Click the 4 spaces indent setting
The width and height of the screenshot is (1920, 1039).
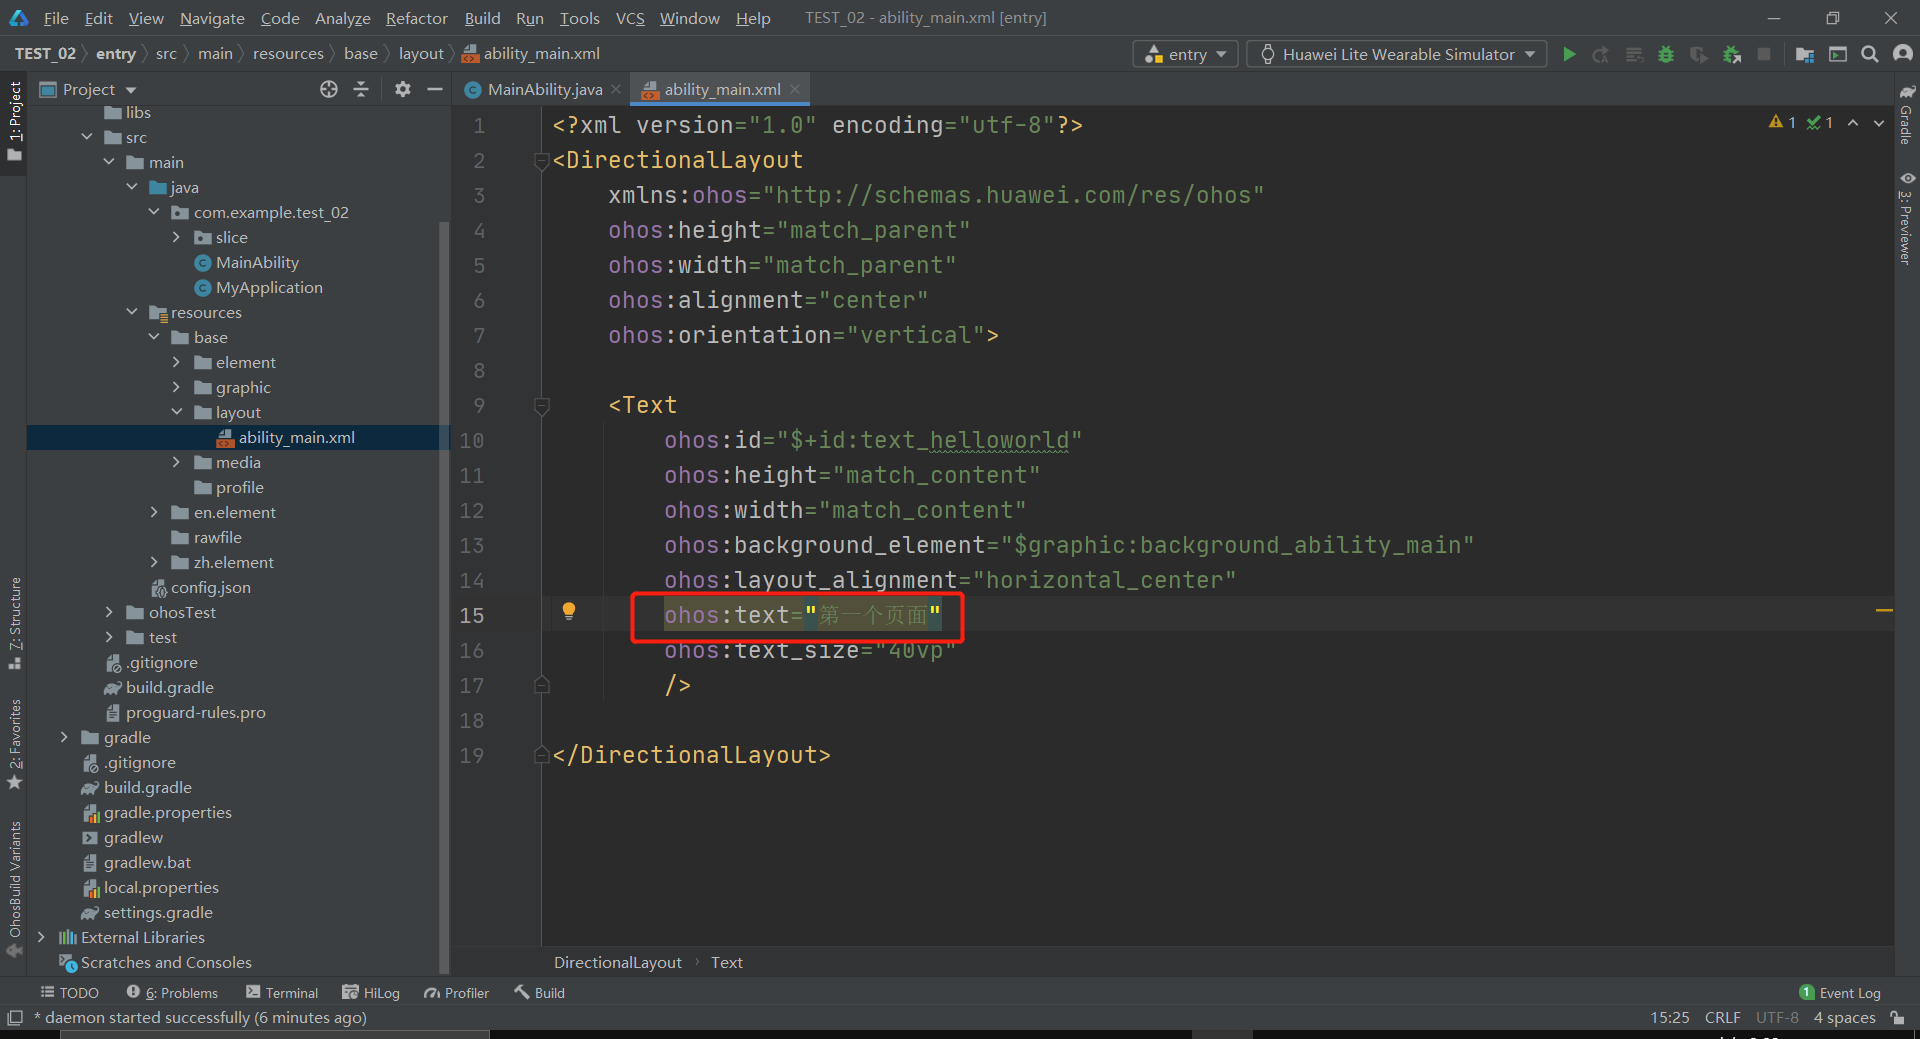(x=1844, y=1017)
